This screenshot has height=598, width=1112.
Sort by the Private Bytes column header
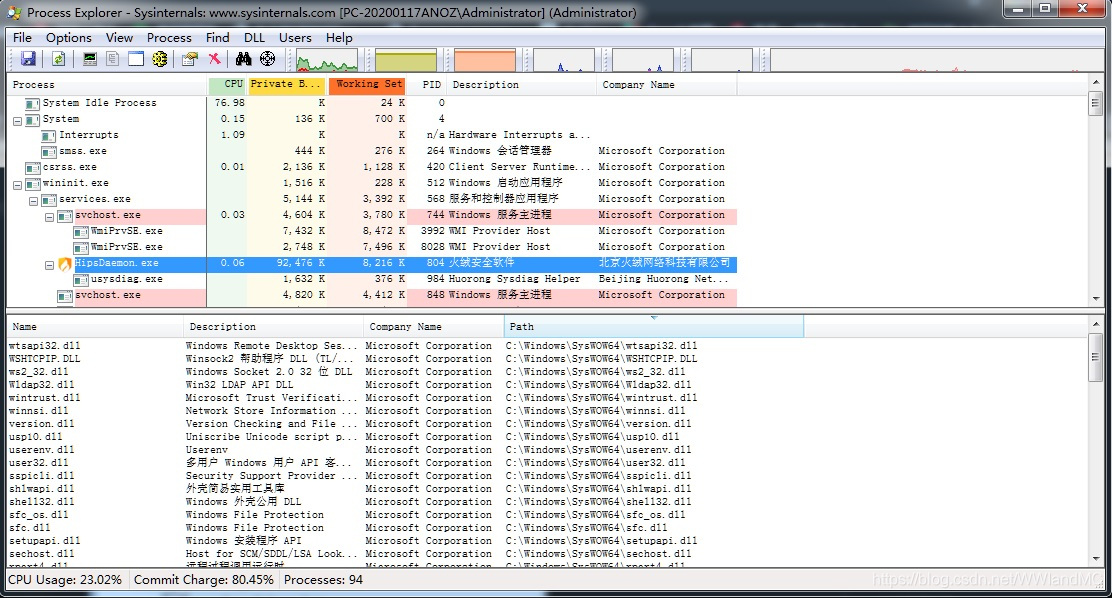pos(287,85)
